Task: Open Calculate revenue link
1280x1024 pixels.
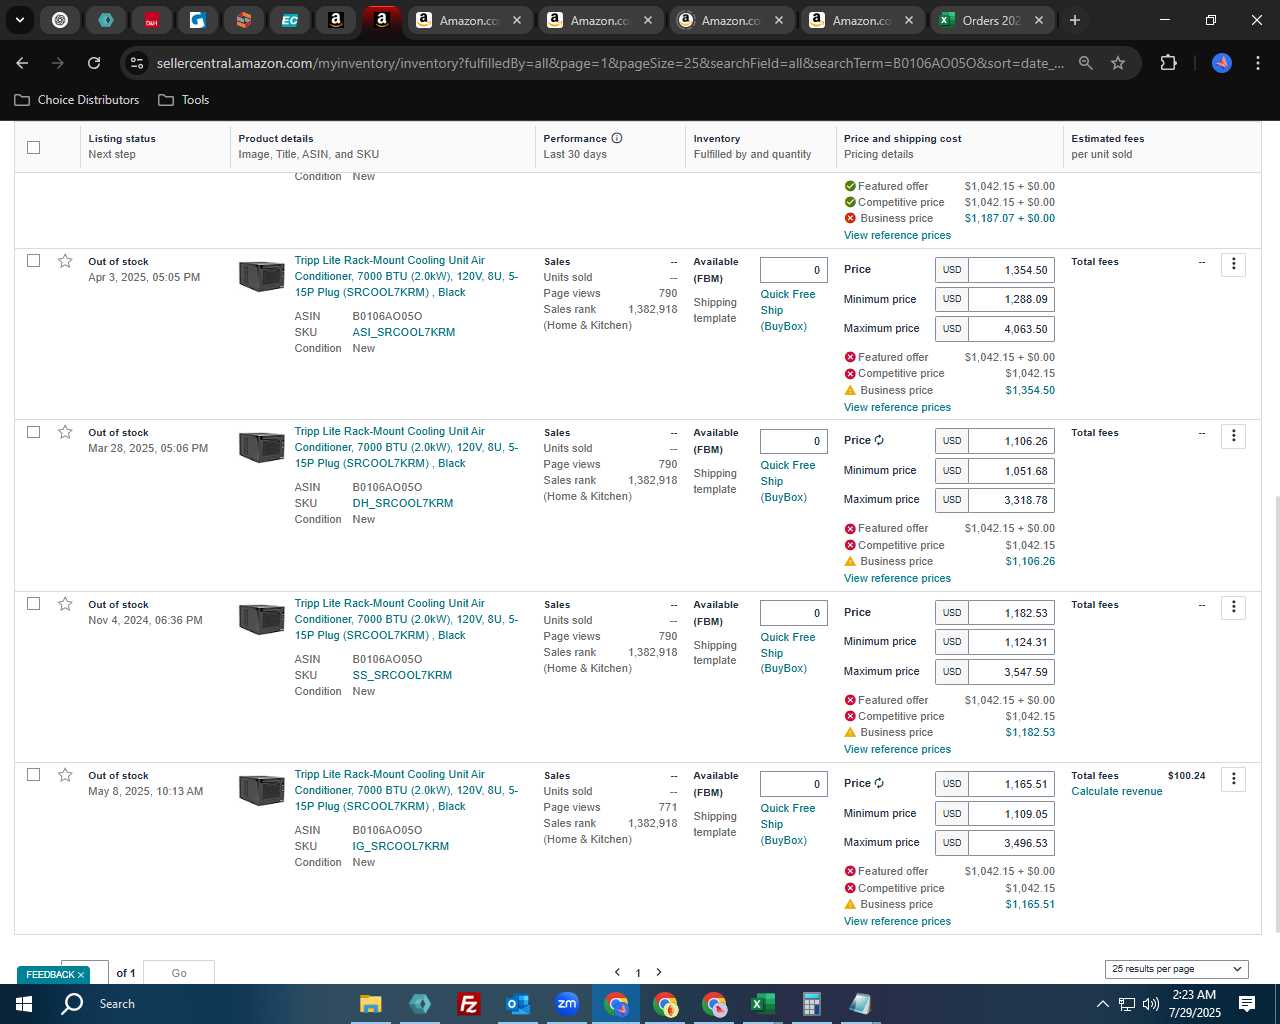Action: coord(1117,791)
